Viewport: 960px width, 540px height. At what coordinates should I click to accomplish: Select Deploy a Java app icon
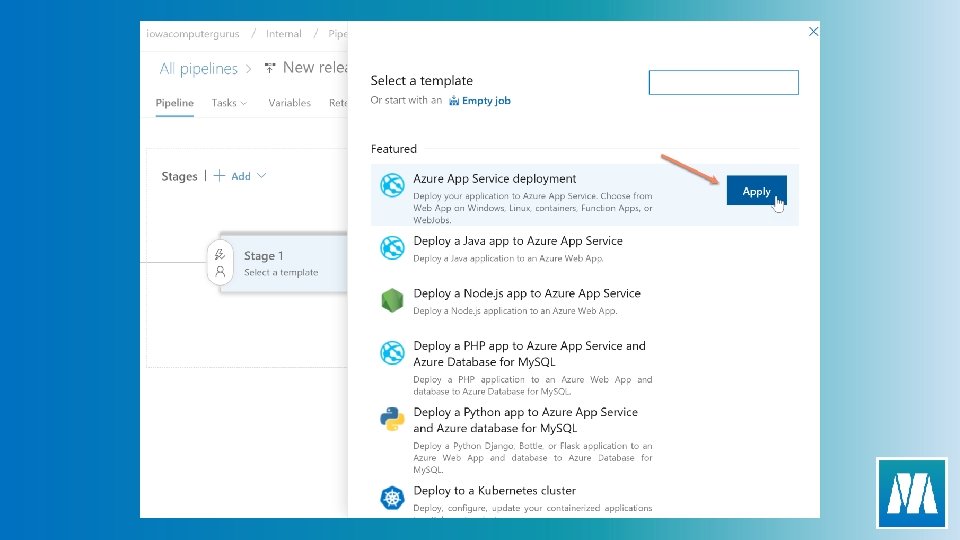point(392,247)
